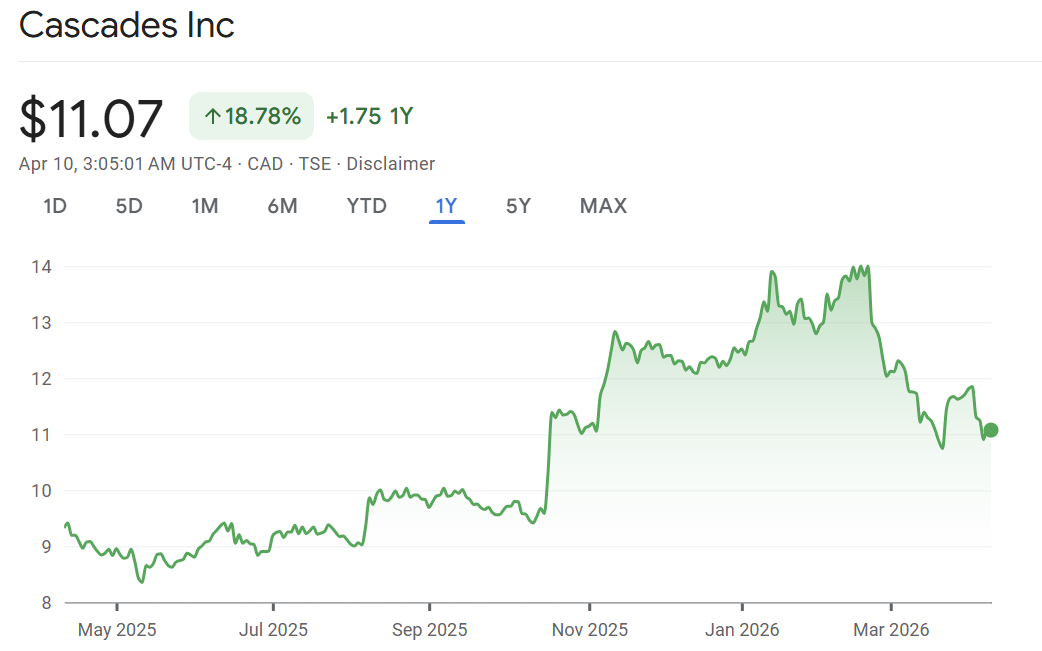Click the green current-price dot on chart

pyautogui.click(x=990, y=430)
